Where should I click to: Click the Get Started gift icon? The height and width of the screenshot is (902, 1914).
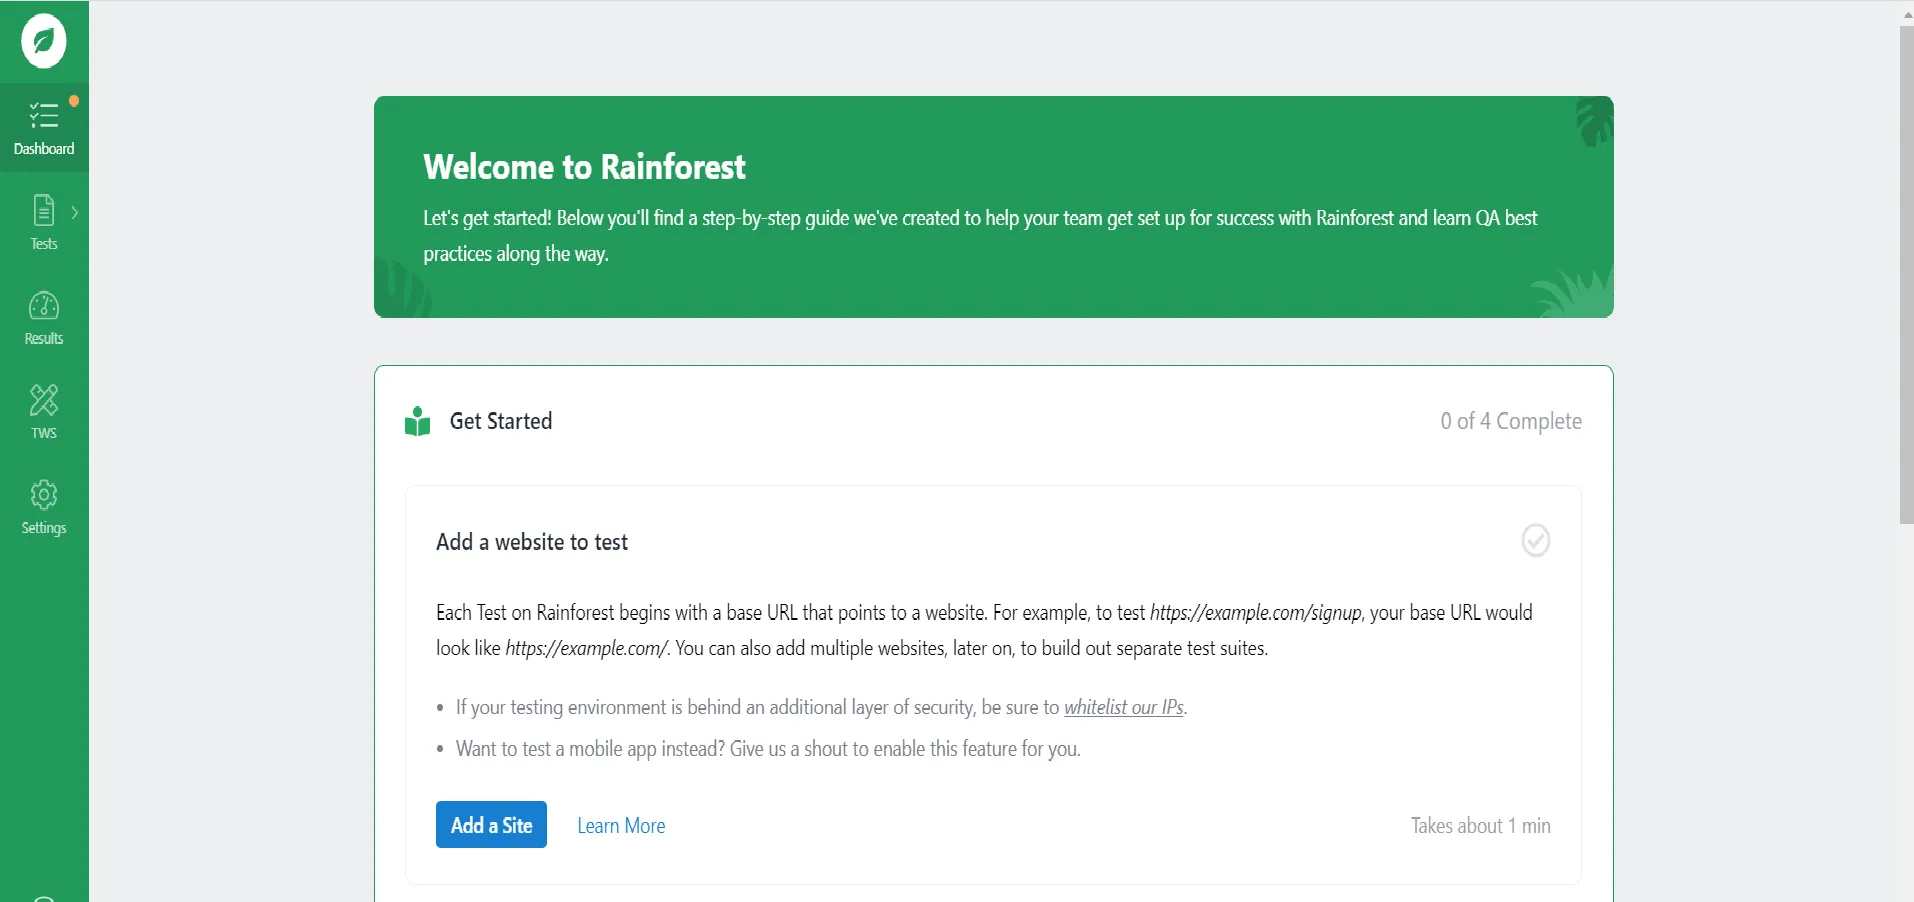tap(416, 420)
